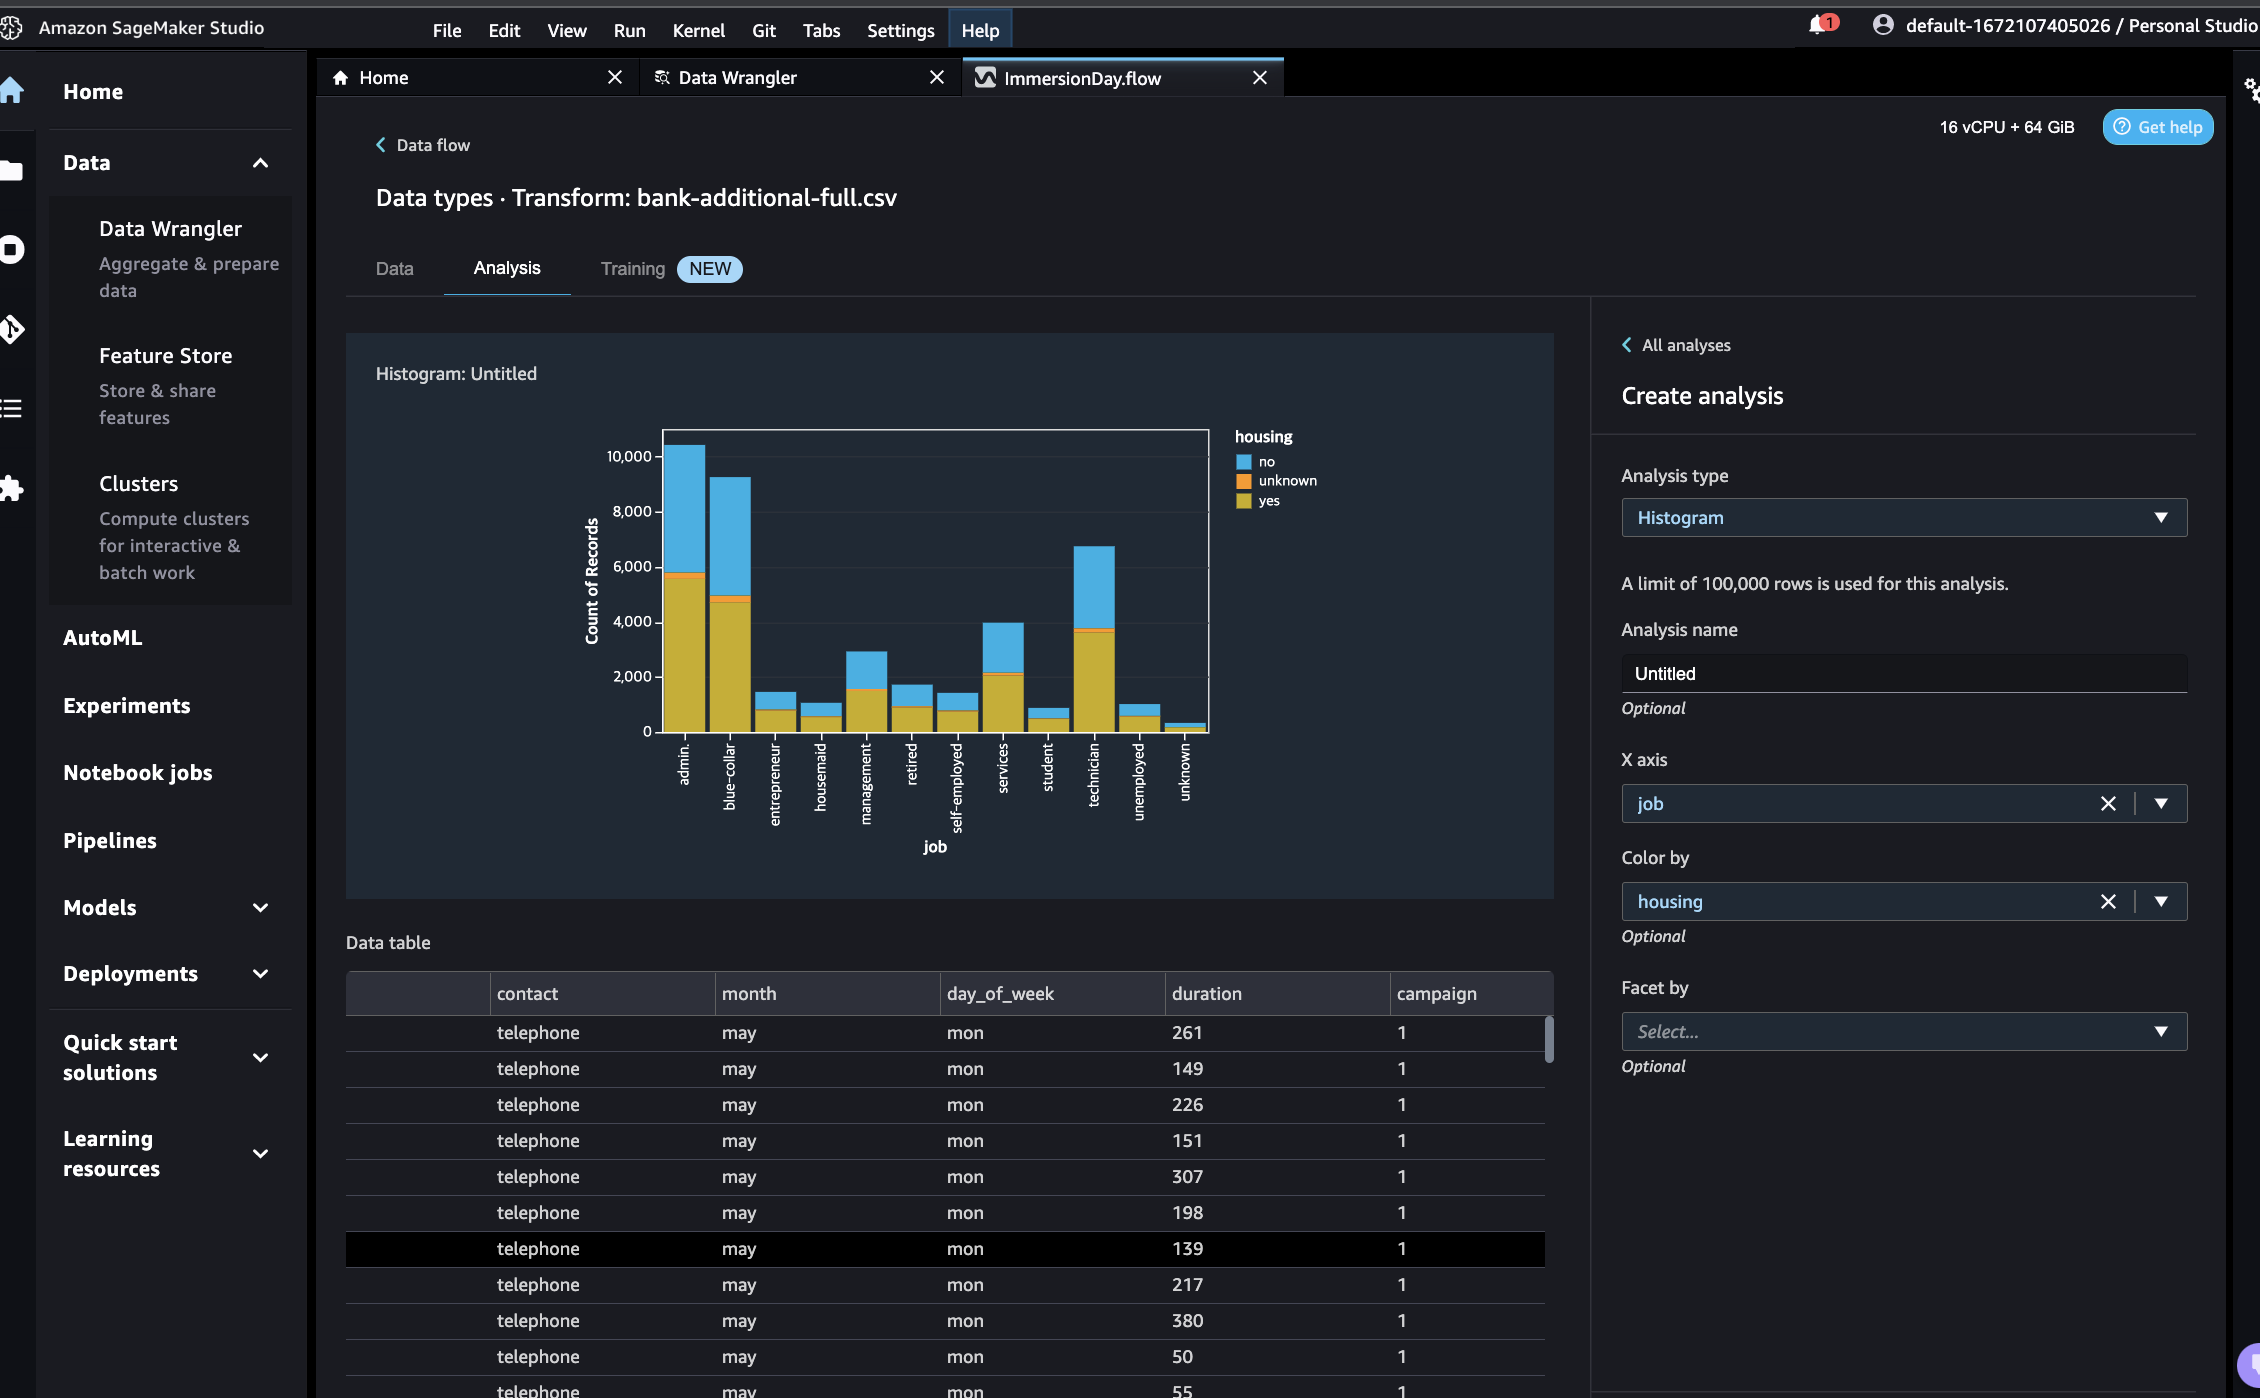Open the Analysis type Histogram dropdown
This screenshot has height=1398, width=2260.
point(1903,518)
